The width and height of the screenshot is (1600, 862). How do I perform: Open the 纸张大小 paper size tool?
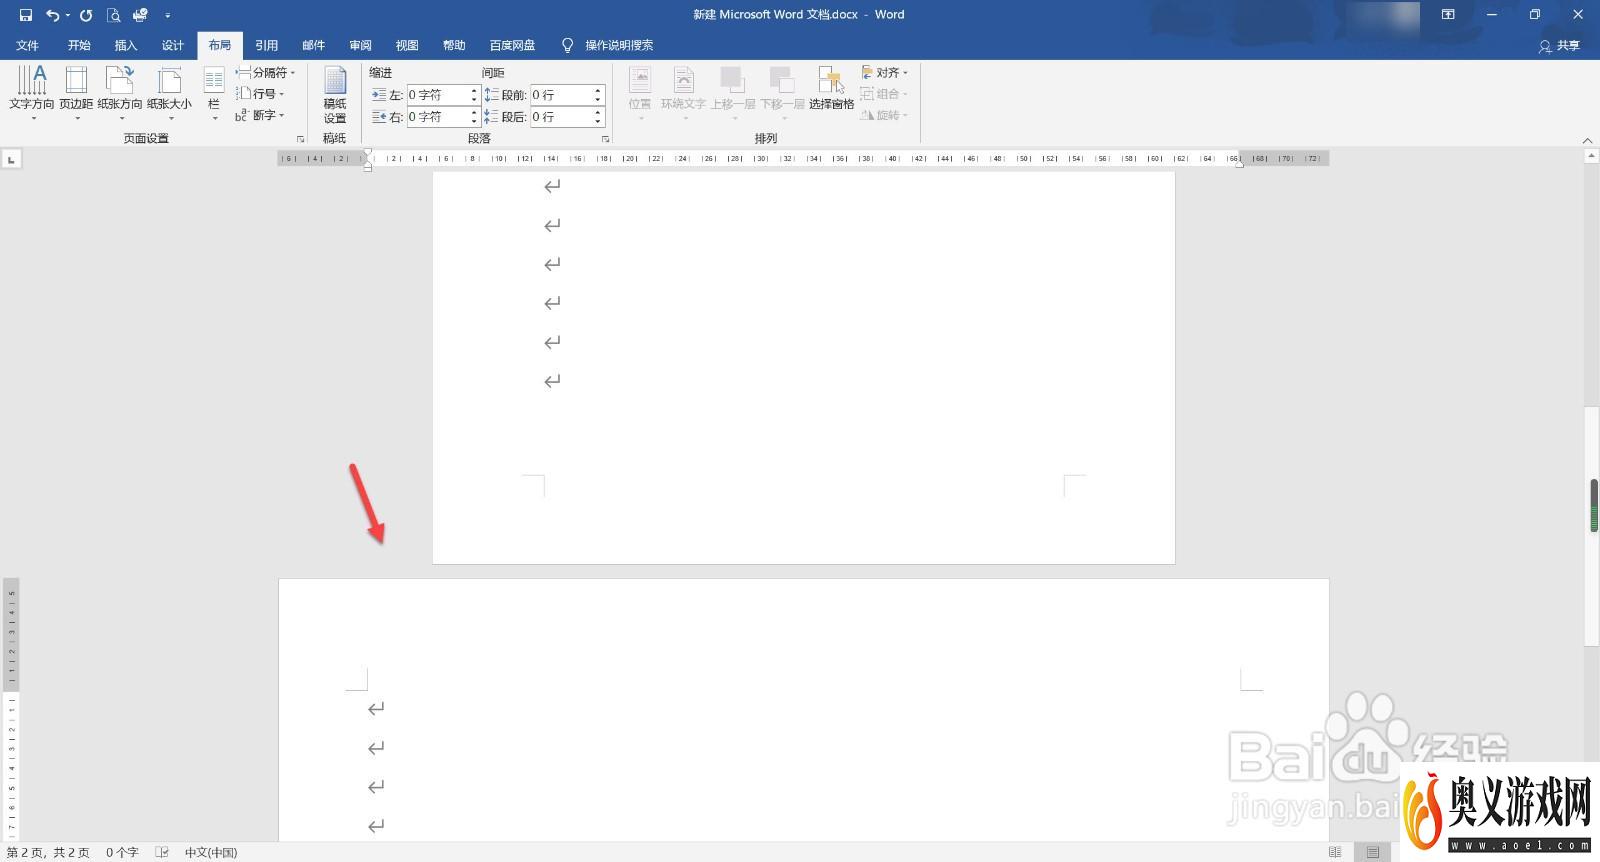point(169,93)
